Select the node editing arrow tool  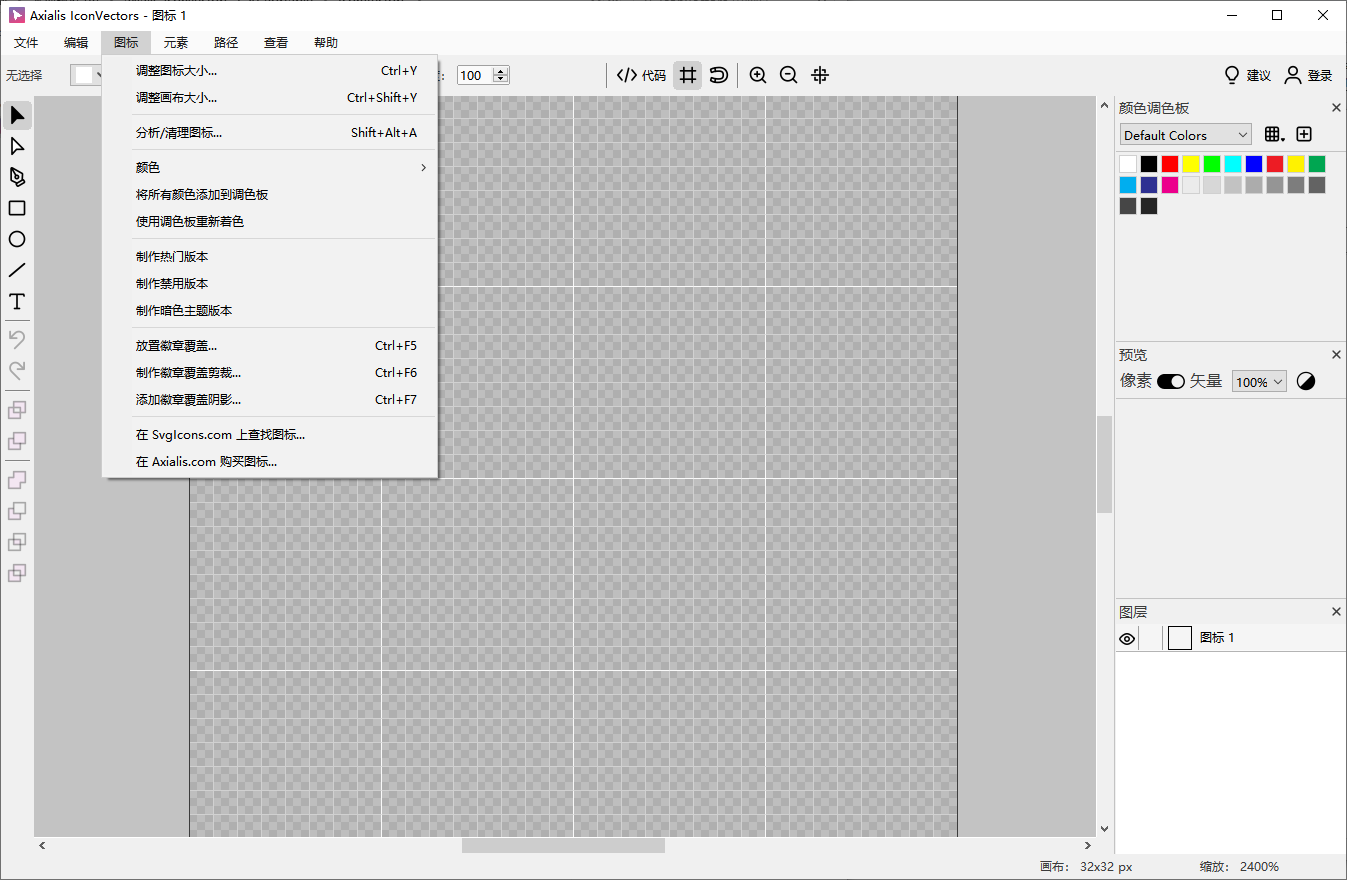[16, 146]
